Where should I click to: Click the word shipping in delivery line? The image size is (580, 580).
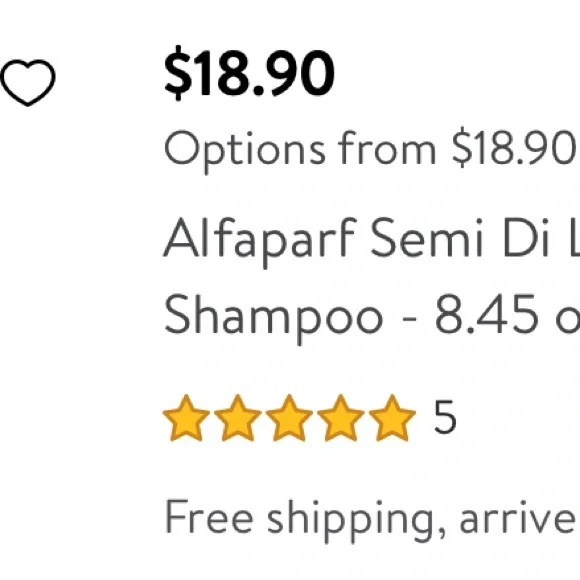pyautogui.click(x=351, y=519)
